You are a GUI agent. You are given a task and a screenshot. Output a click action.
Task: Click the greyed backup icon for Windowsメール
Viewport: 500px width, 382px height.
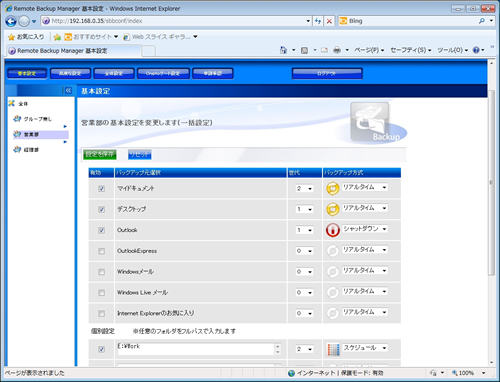(x=332, y=272)
